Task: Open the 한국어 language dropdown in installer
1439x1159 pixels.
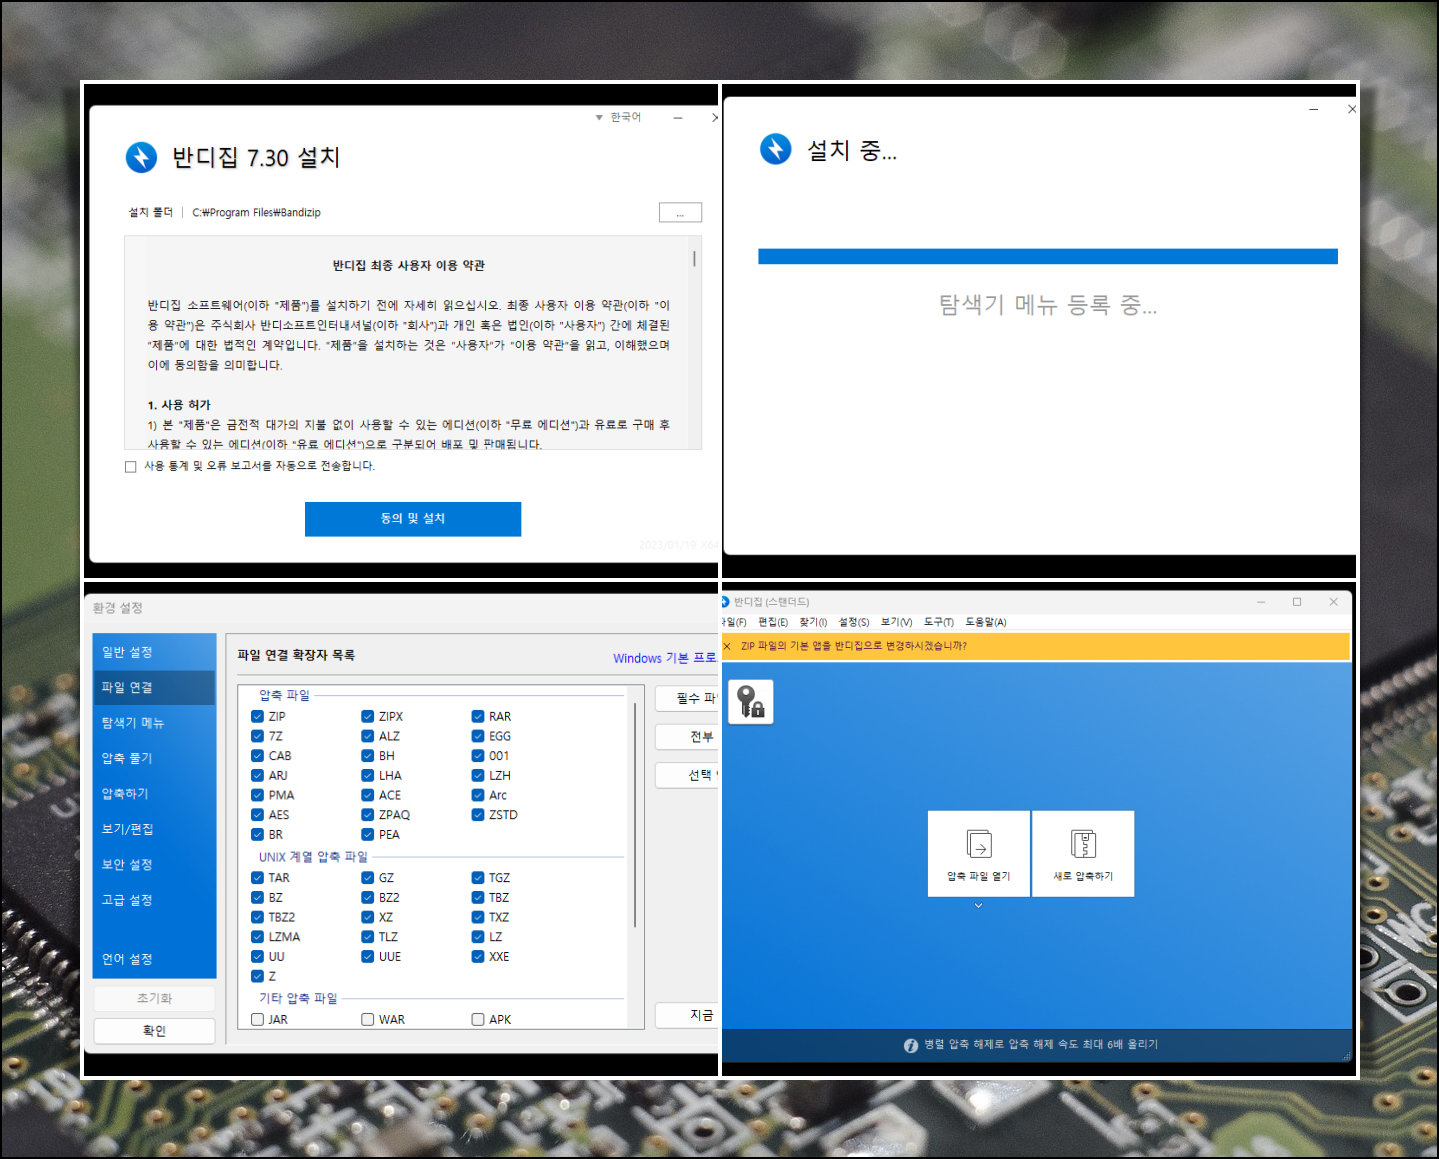Action: (x=619, y=117)
